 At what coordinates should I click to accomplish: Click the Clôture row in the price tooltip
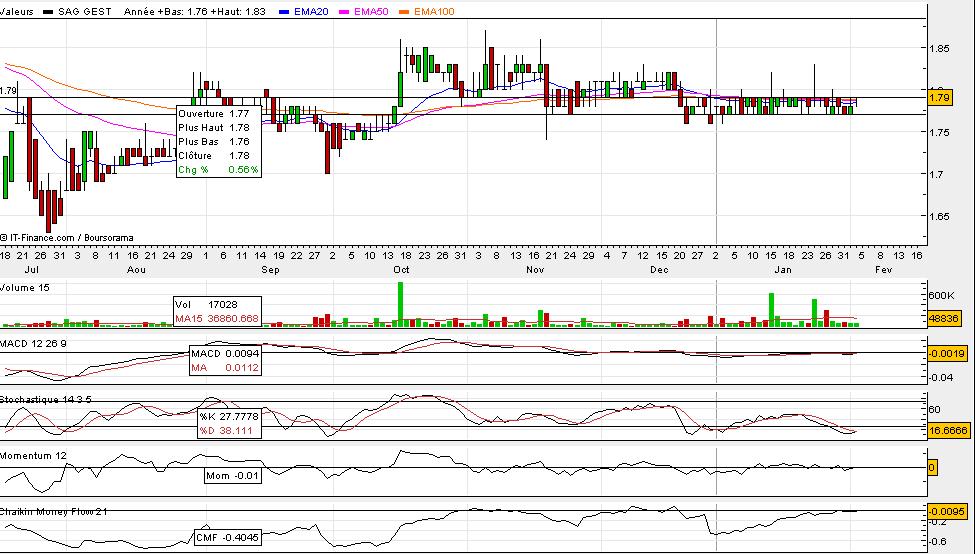point(218,155)
